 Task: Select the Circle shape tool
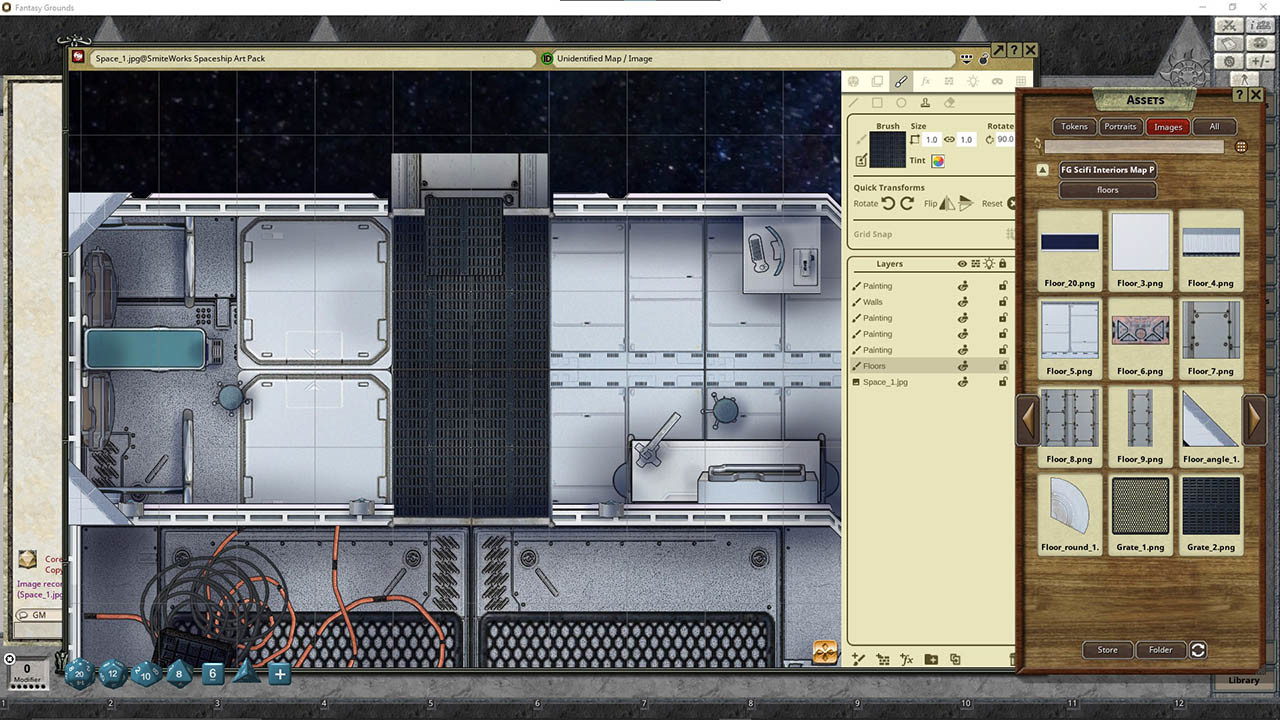click(901, 101)
